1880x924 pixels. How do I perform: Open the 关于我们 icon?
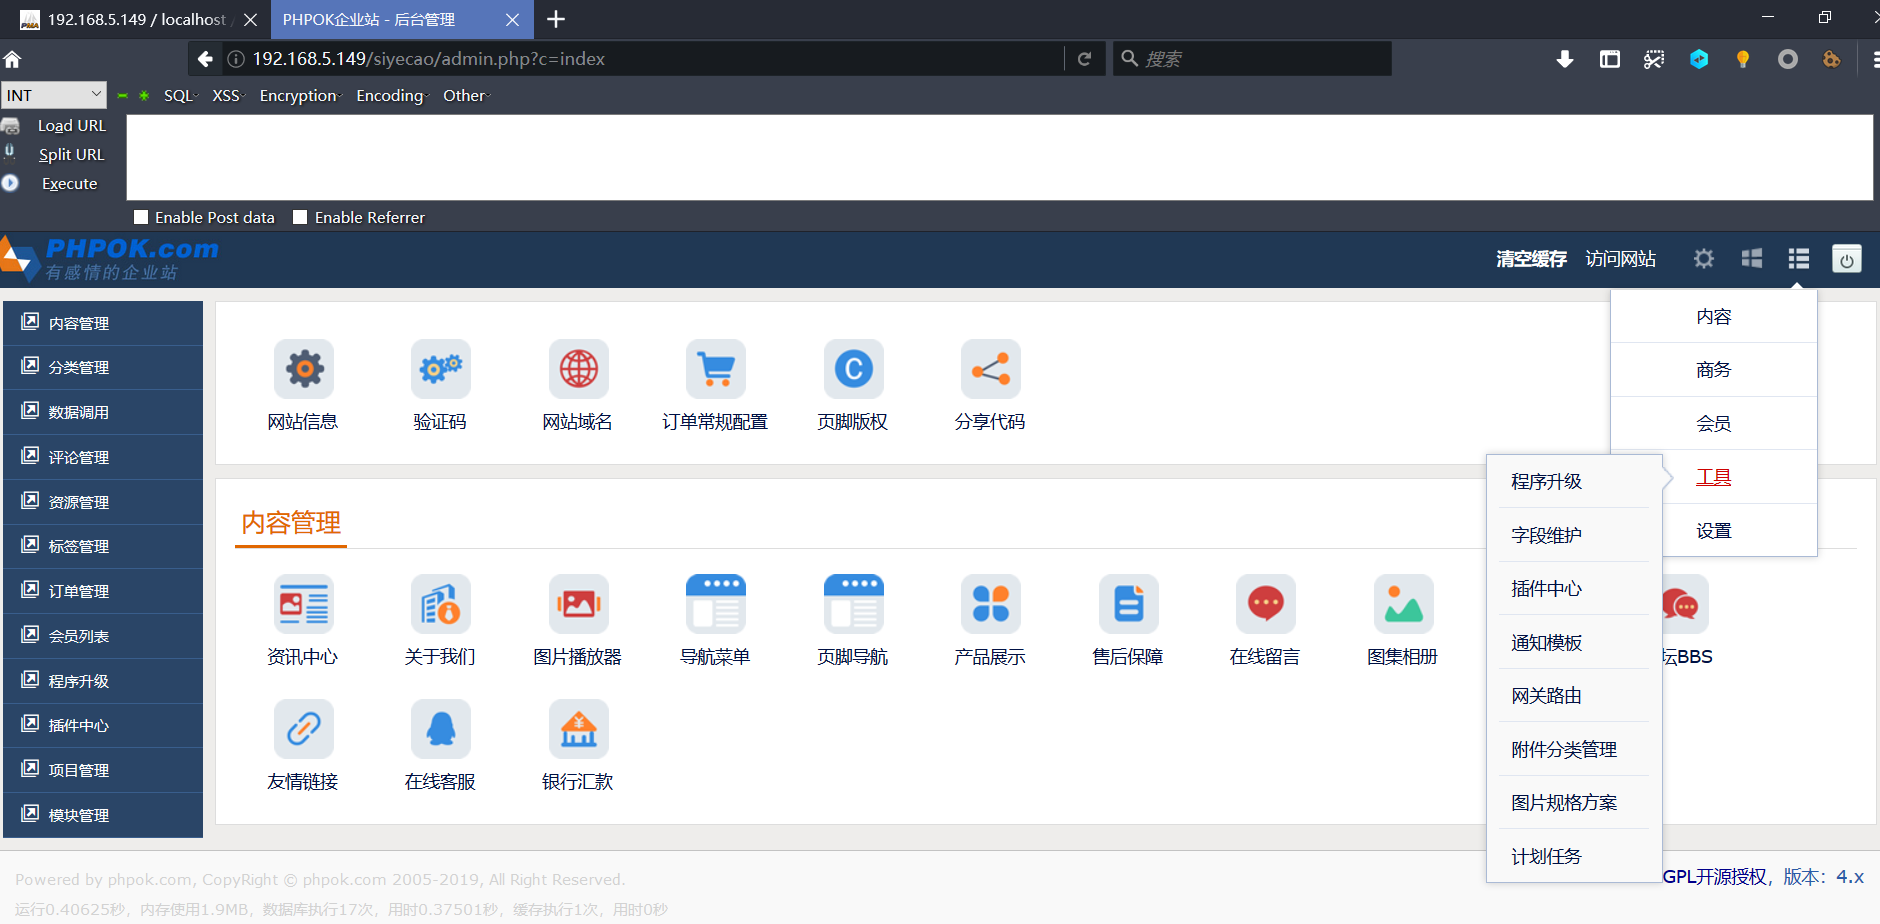tap(441, 604)
